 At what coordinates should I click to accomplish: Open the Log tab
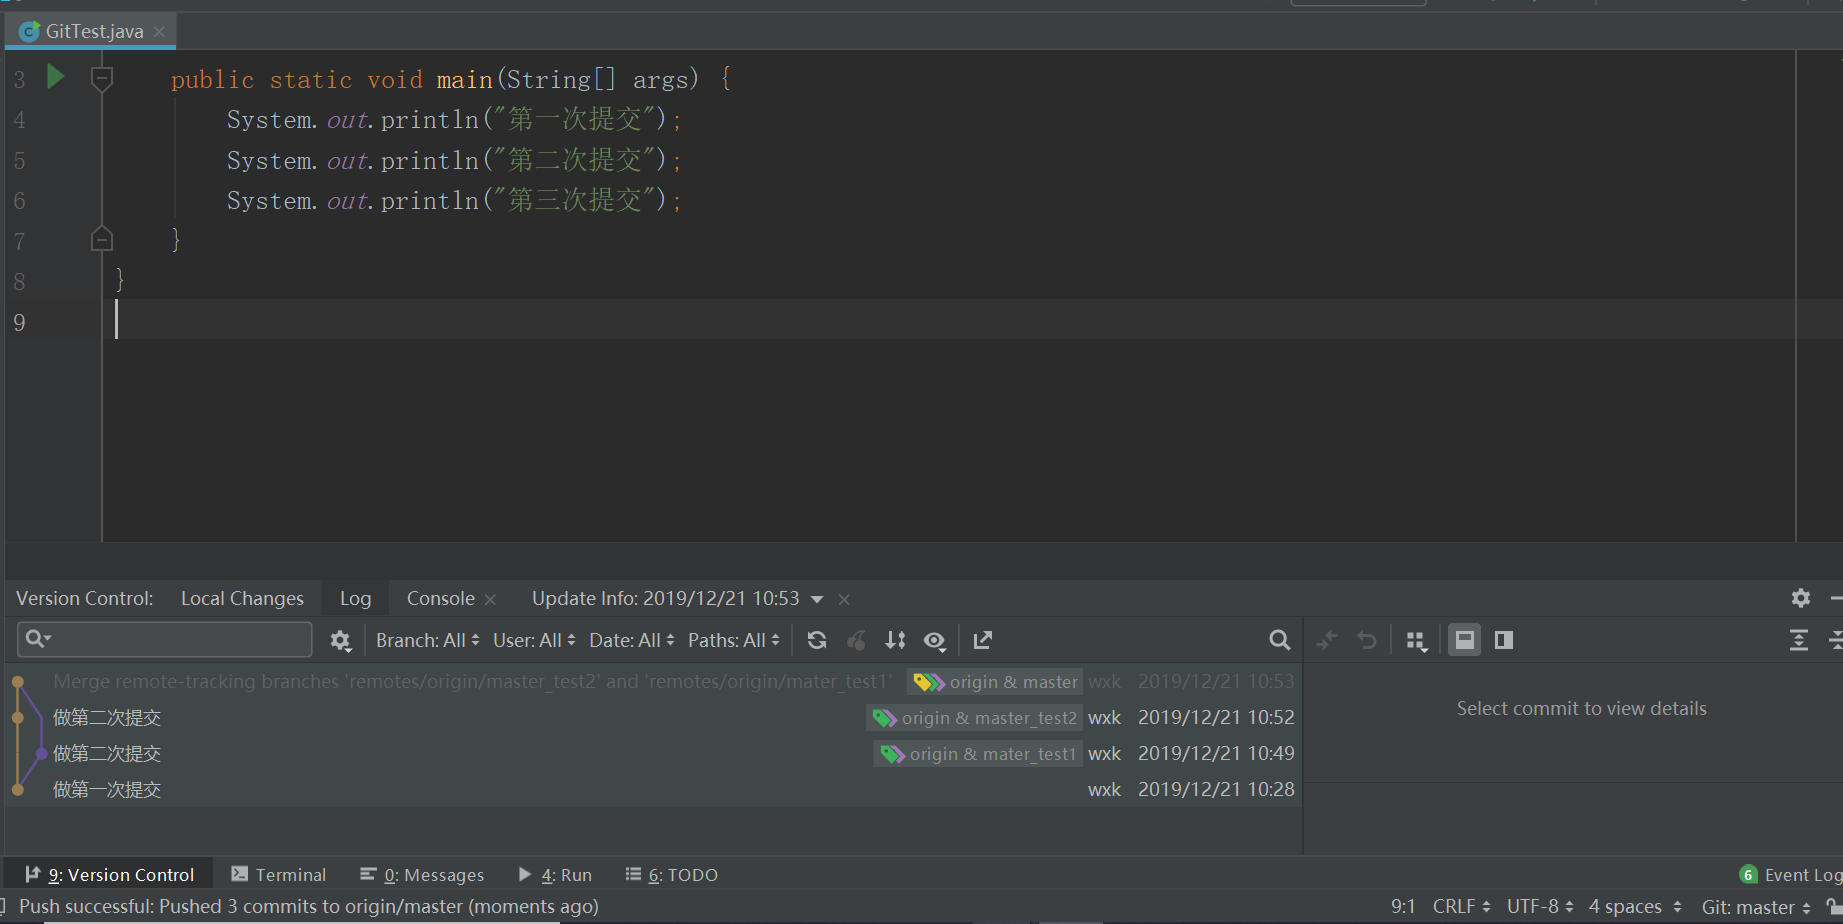coord(355,598)
